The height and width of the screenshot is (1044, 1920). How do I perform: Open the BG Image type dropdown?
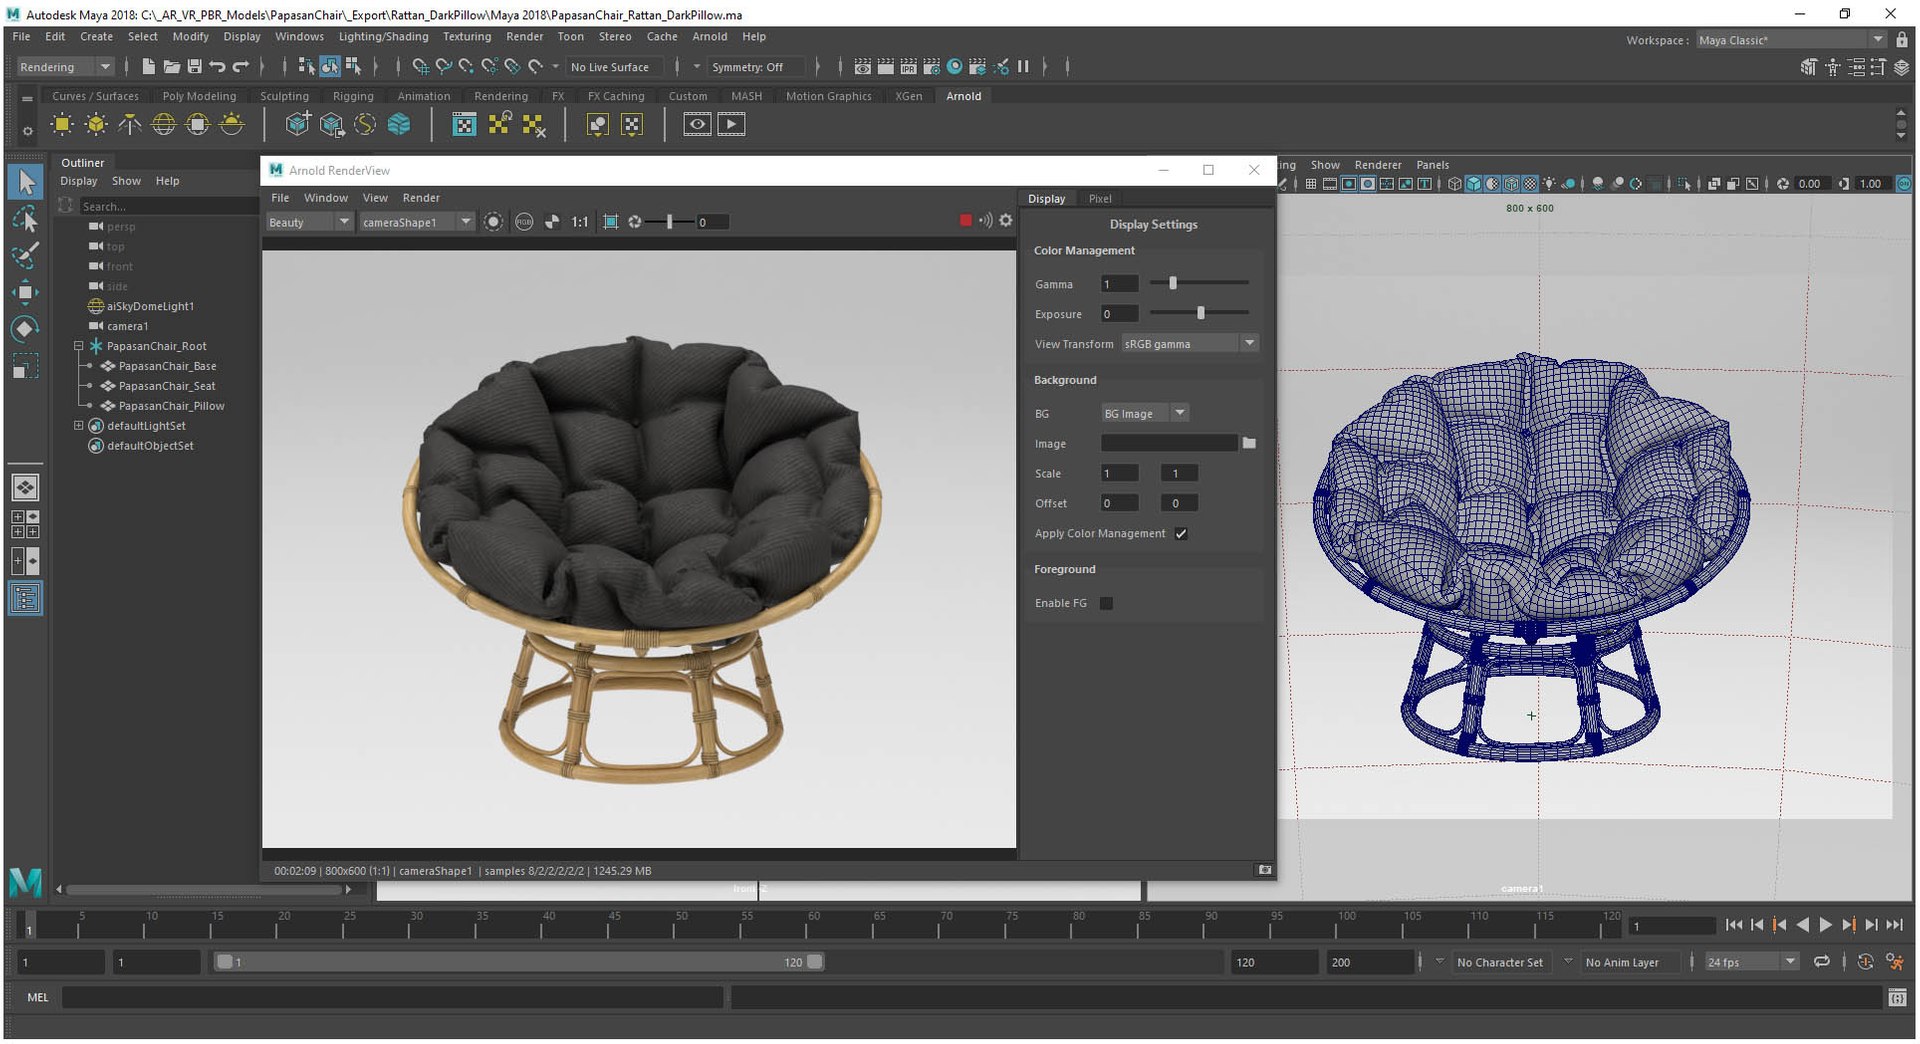[x=1144, y=413]
